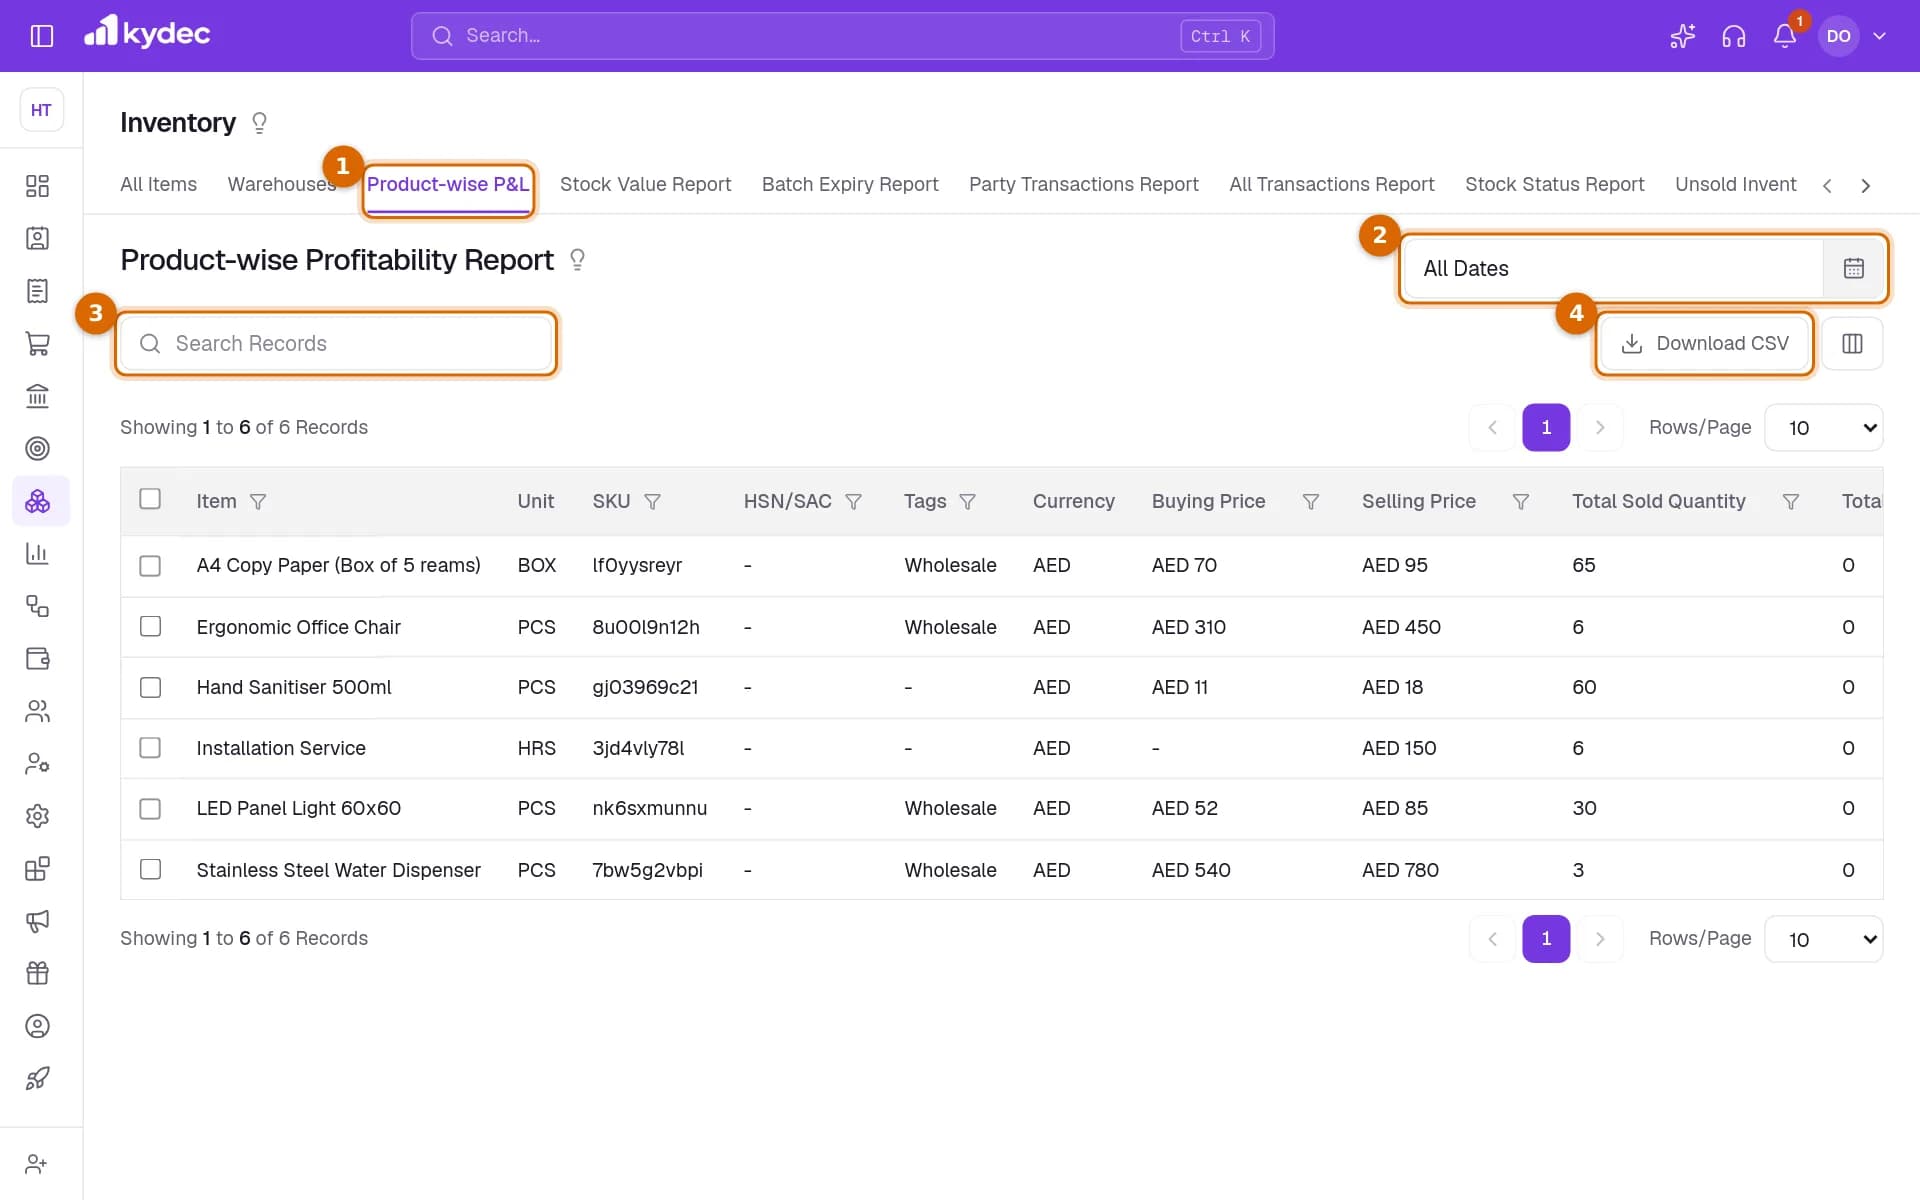Open the wallet sidebar icon
This screenshot has height=1200, width=1920.
tap(37, 659)
